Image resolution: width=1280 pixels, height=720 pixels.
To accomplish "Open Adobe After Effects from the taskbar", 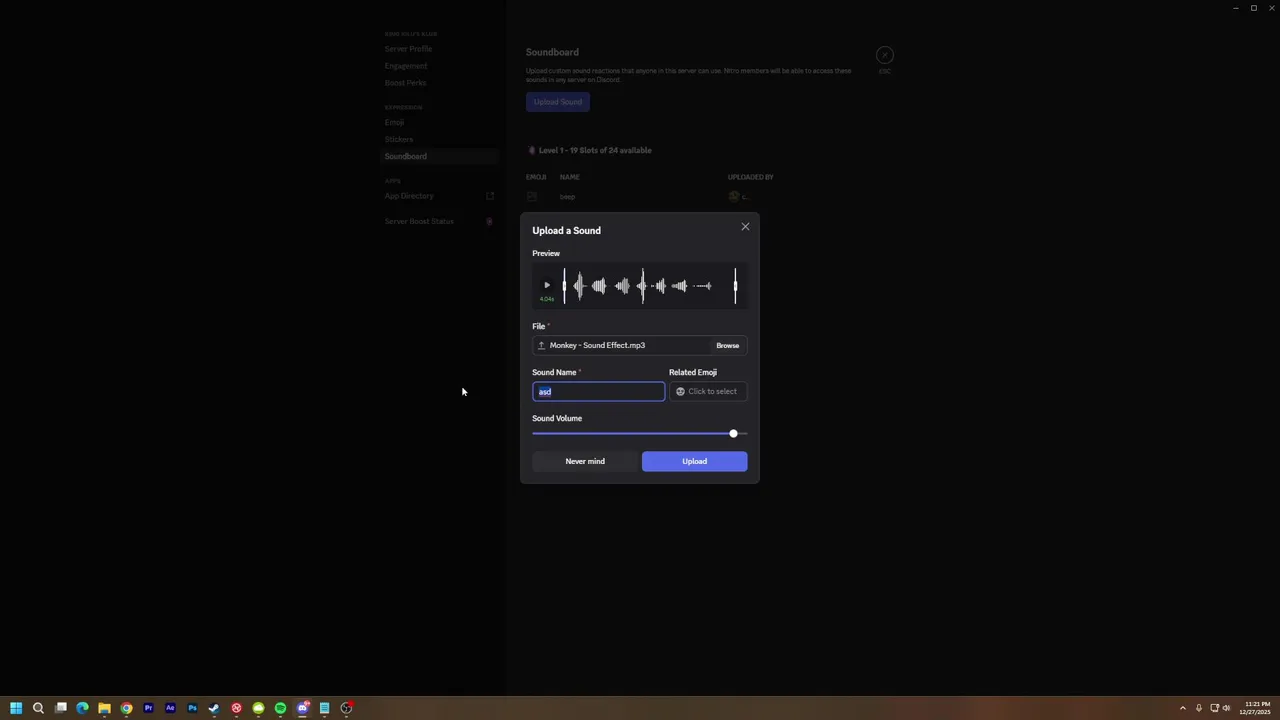I will point(170,708).
